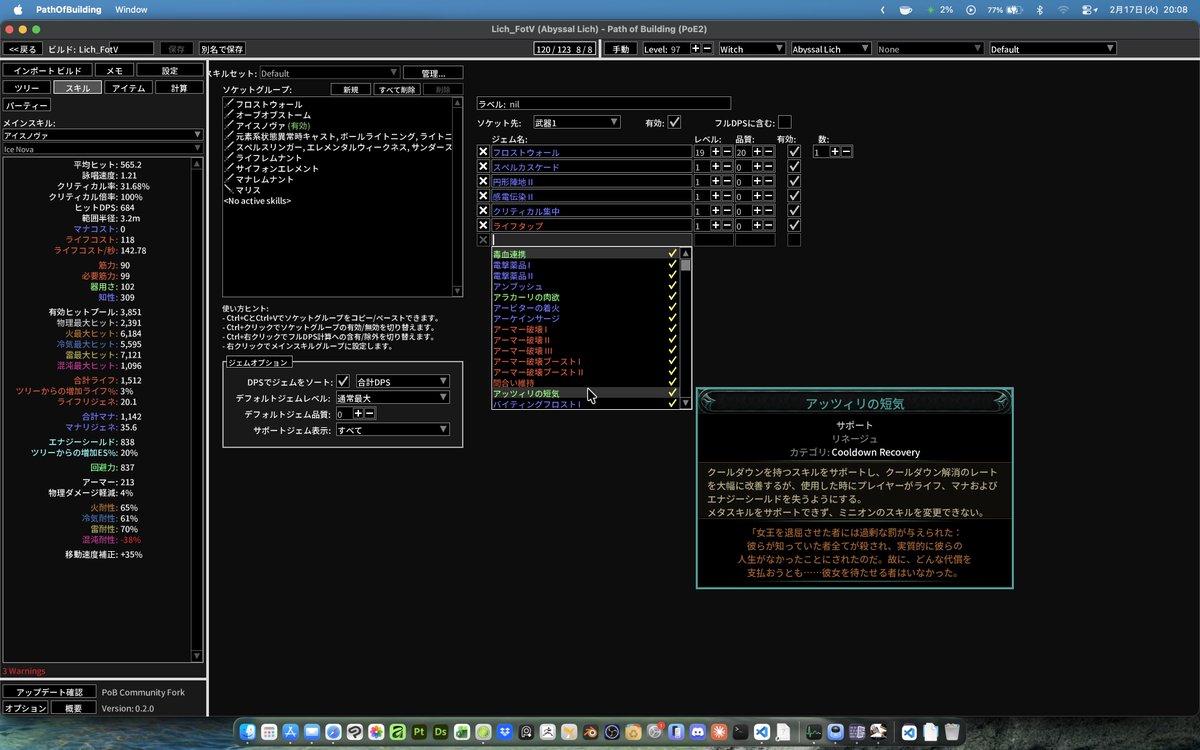
Task: Open the Witch class dropdown
Action: tap(751, 49)
